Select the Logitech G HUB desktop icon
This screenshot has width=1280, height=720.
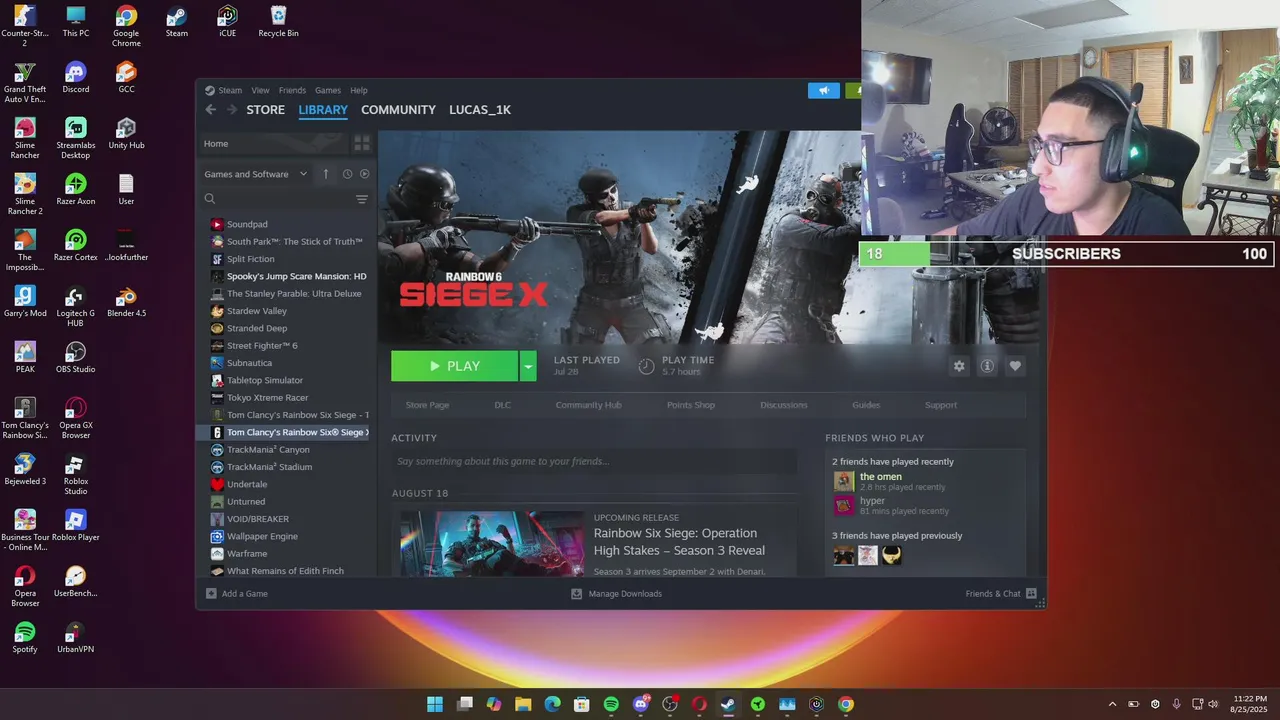75,307
